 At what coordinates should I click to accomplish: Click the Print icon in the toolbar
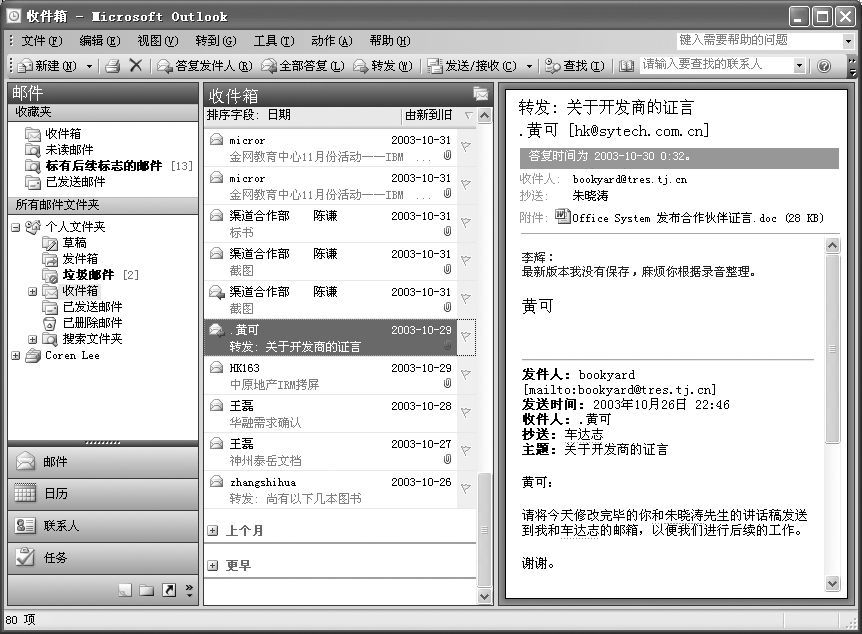tap(113, 66)
